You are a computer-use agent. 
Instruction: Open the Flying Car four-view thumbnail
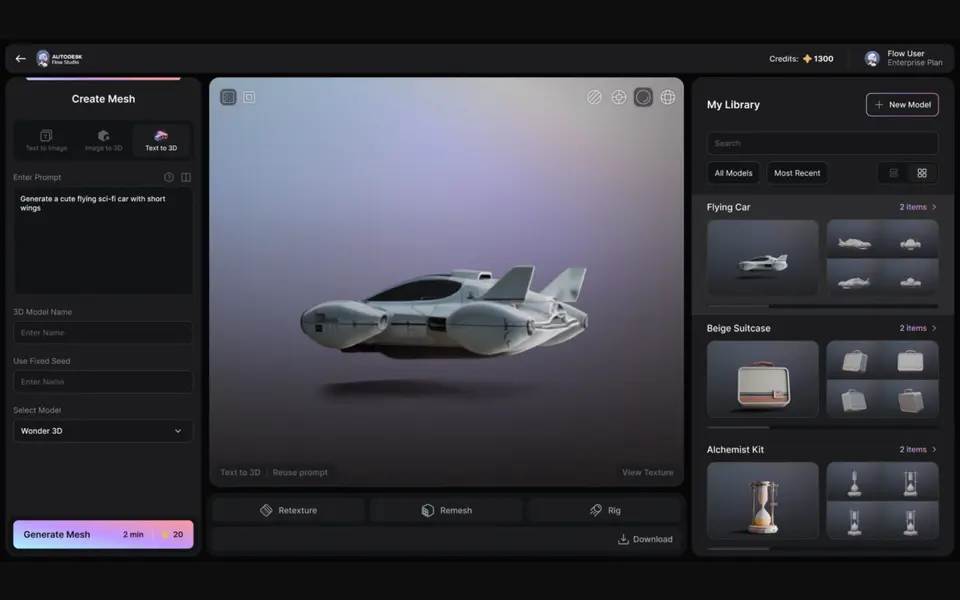tap(882, 258)
